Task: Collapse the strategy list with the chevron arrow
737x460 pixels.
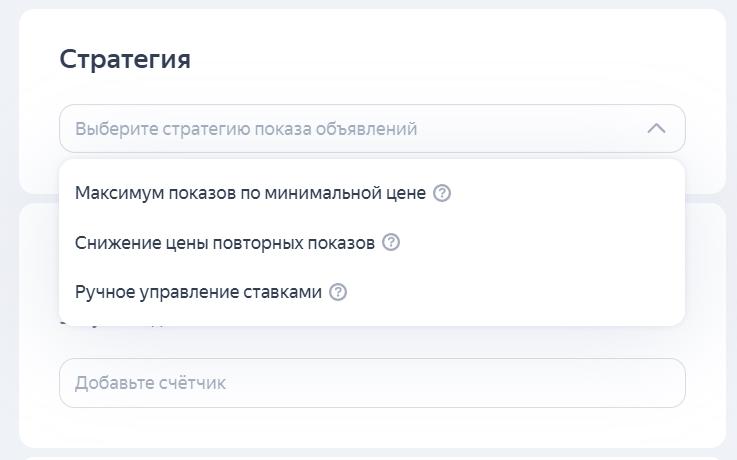Action: point(656,129)
